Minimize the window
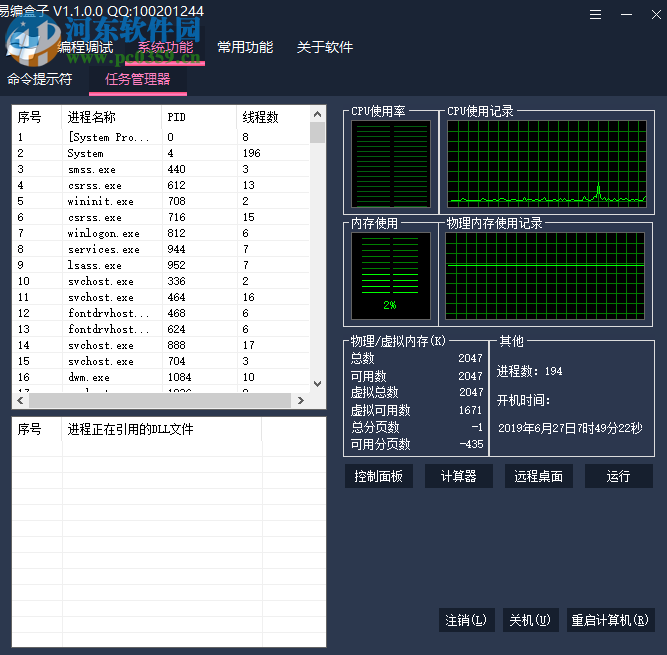 pyautogui.click(x=626, y=15)
